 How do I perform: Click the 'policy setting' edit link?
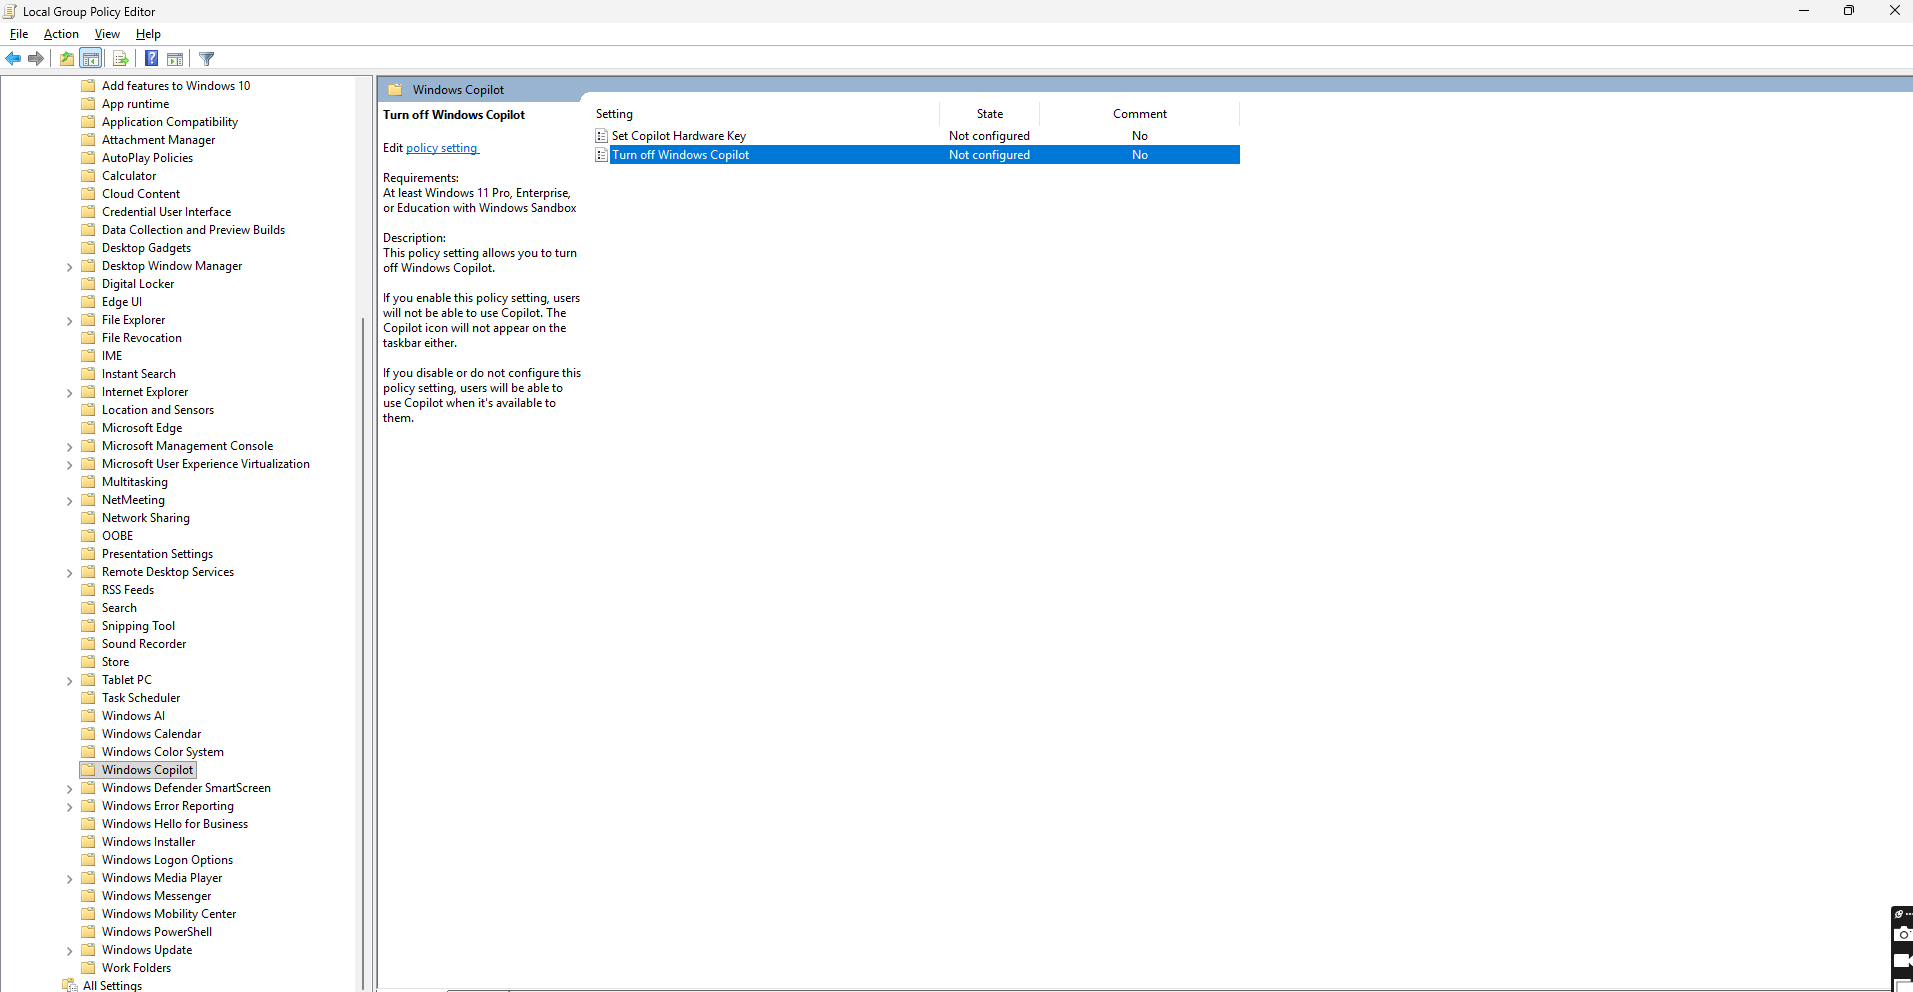click(x=442, y=148)
